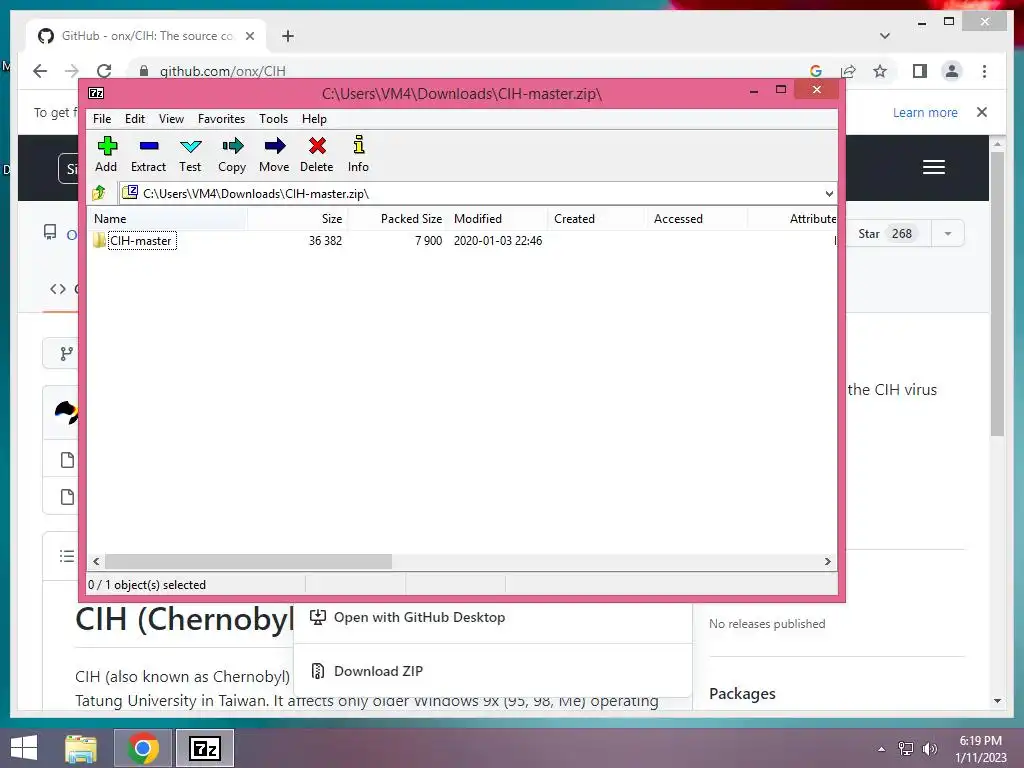Show hidden system tray icons
This screenshot has width=1024, height=768.
pos(882,749)
